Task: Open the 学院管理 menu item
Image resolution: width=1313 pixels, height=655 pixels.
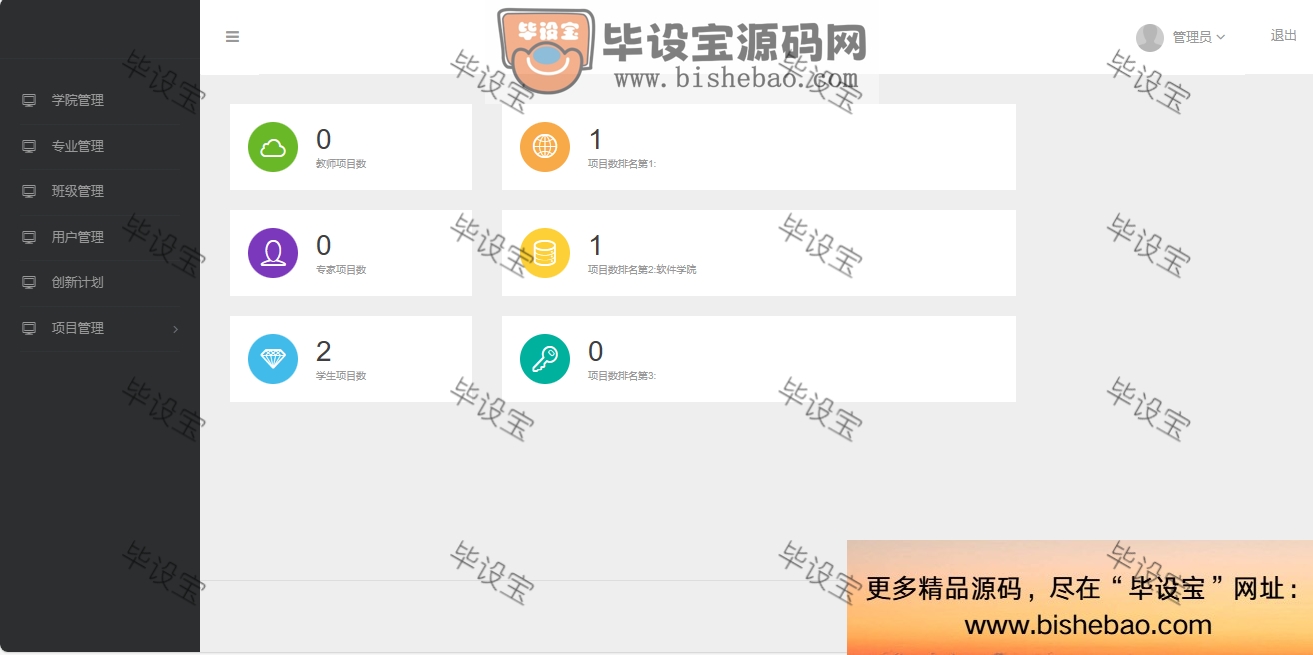Action: [100, 100]
